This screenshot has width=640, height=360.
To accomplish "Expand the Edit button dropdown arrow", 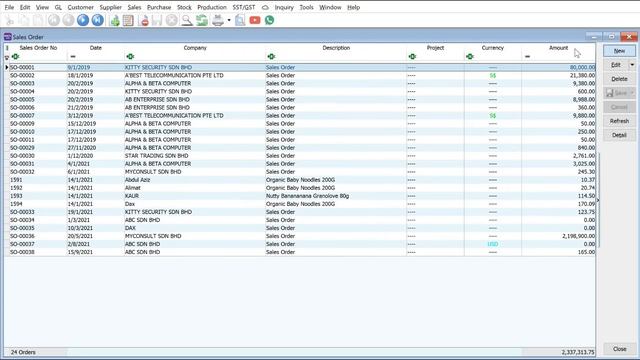I will (632, 65).
